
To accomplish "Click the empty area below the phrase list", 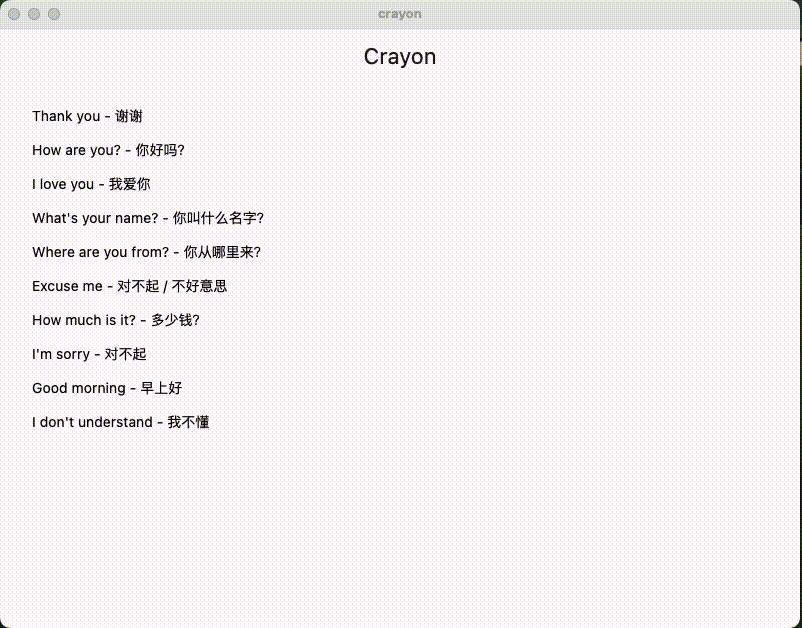I will pos(400,520).
